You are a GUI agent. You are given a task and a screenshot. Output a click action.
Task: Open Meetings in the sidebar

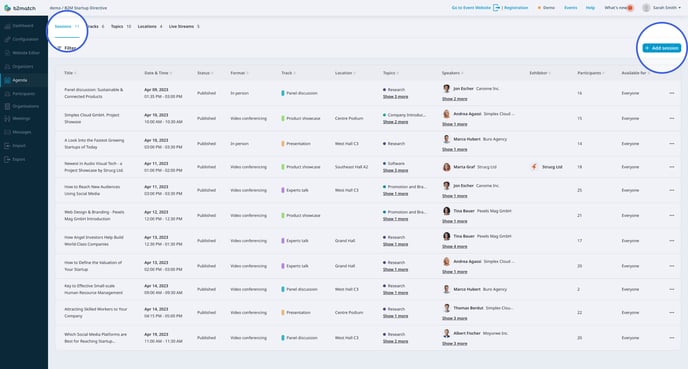[x=20, y=118]
